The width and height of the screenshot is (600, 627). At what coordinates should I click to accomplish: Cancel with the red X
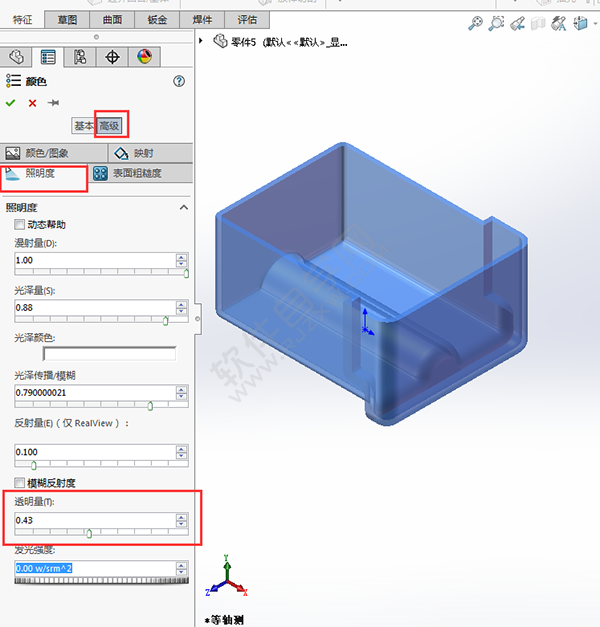coord(32,103)
